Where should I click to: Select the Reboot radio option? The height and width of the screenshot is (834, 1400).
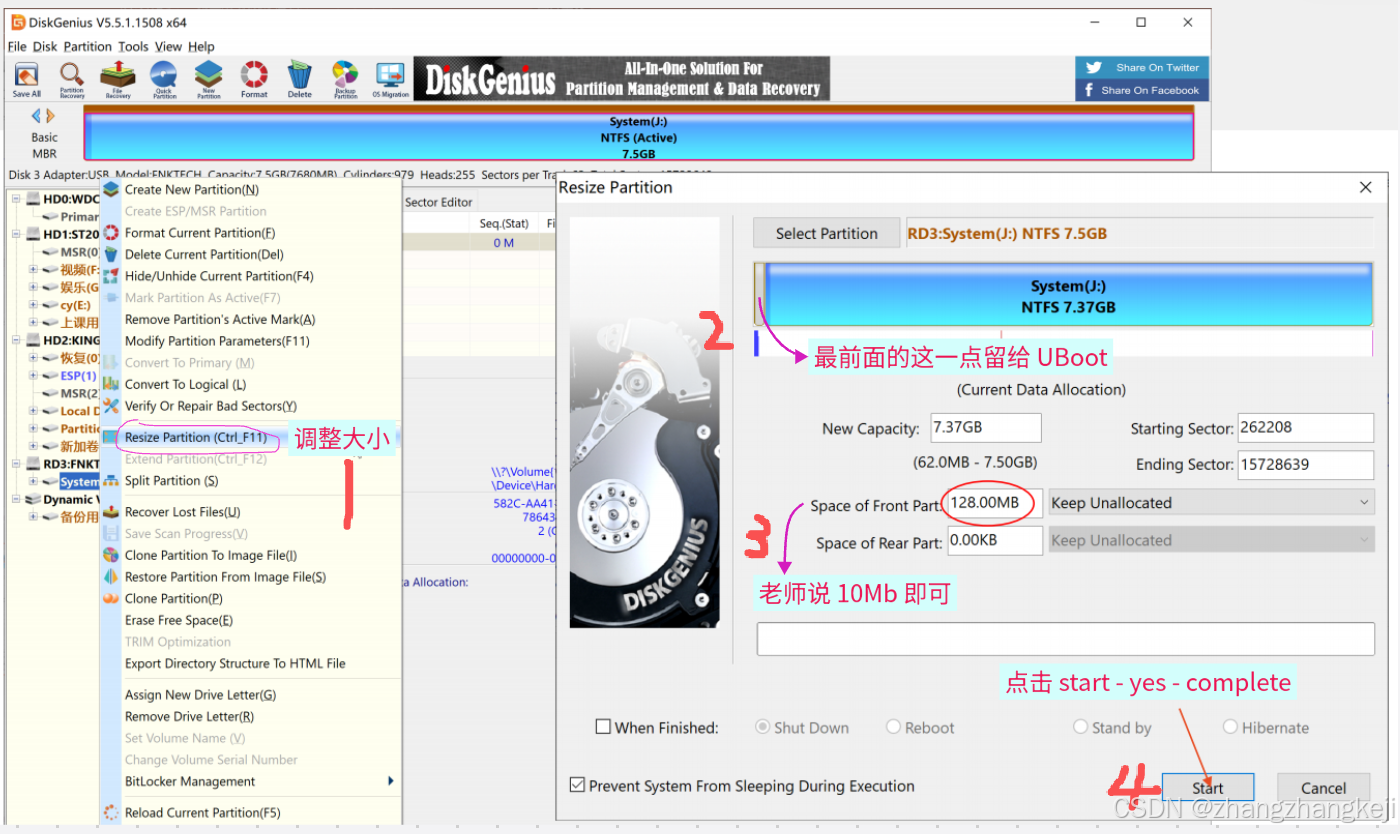click(894, 727)
